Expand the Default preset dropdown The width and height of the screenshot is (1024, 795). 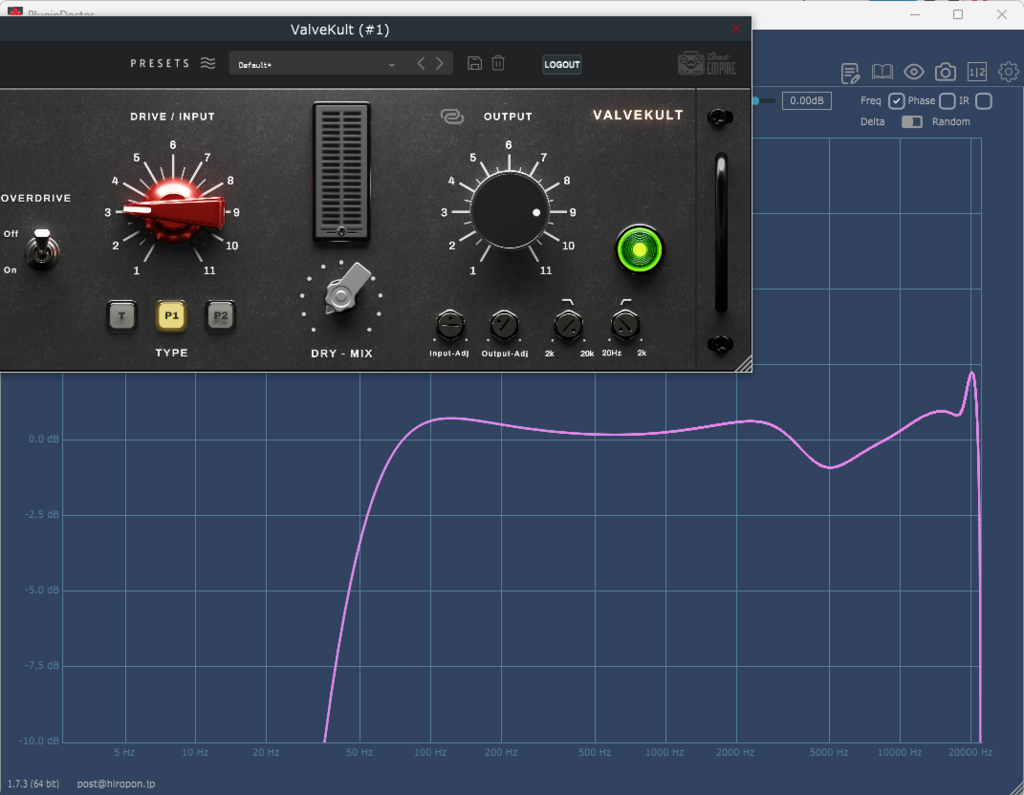tap(317, 64)
